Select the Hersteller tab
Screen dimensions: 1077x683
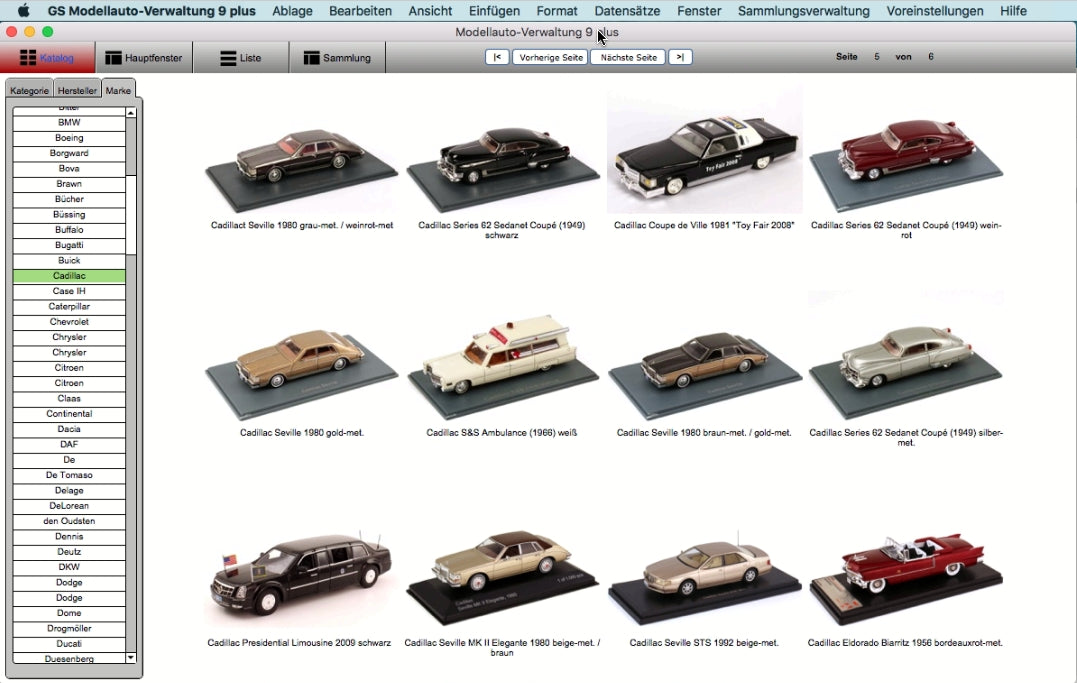(77, 90)
